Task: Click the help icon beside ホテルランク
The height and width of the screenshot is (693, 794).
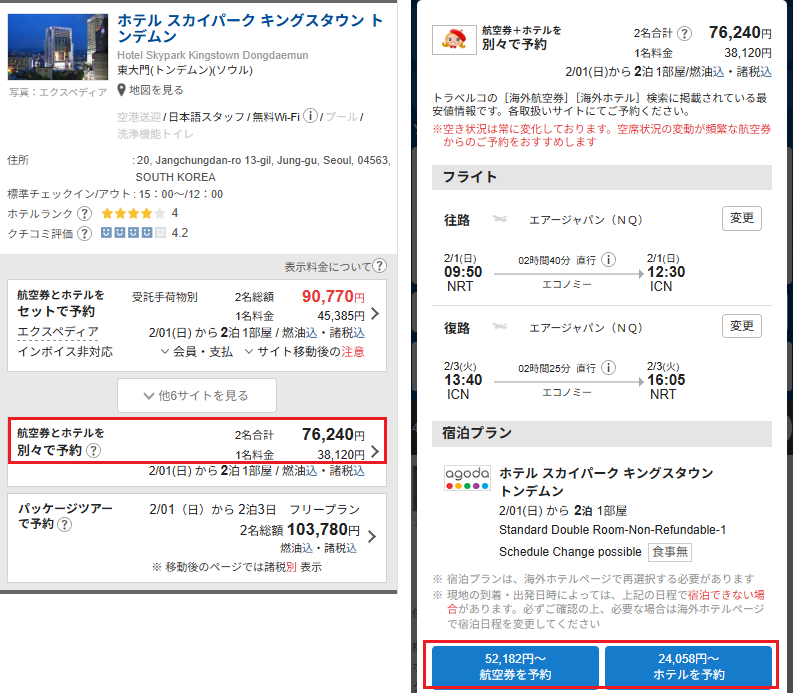Action: (84, 214)
